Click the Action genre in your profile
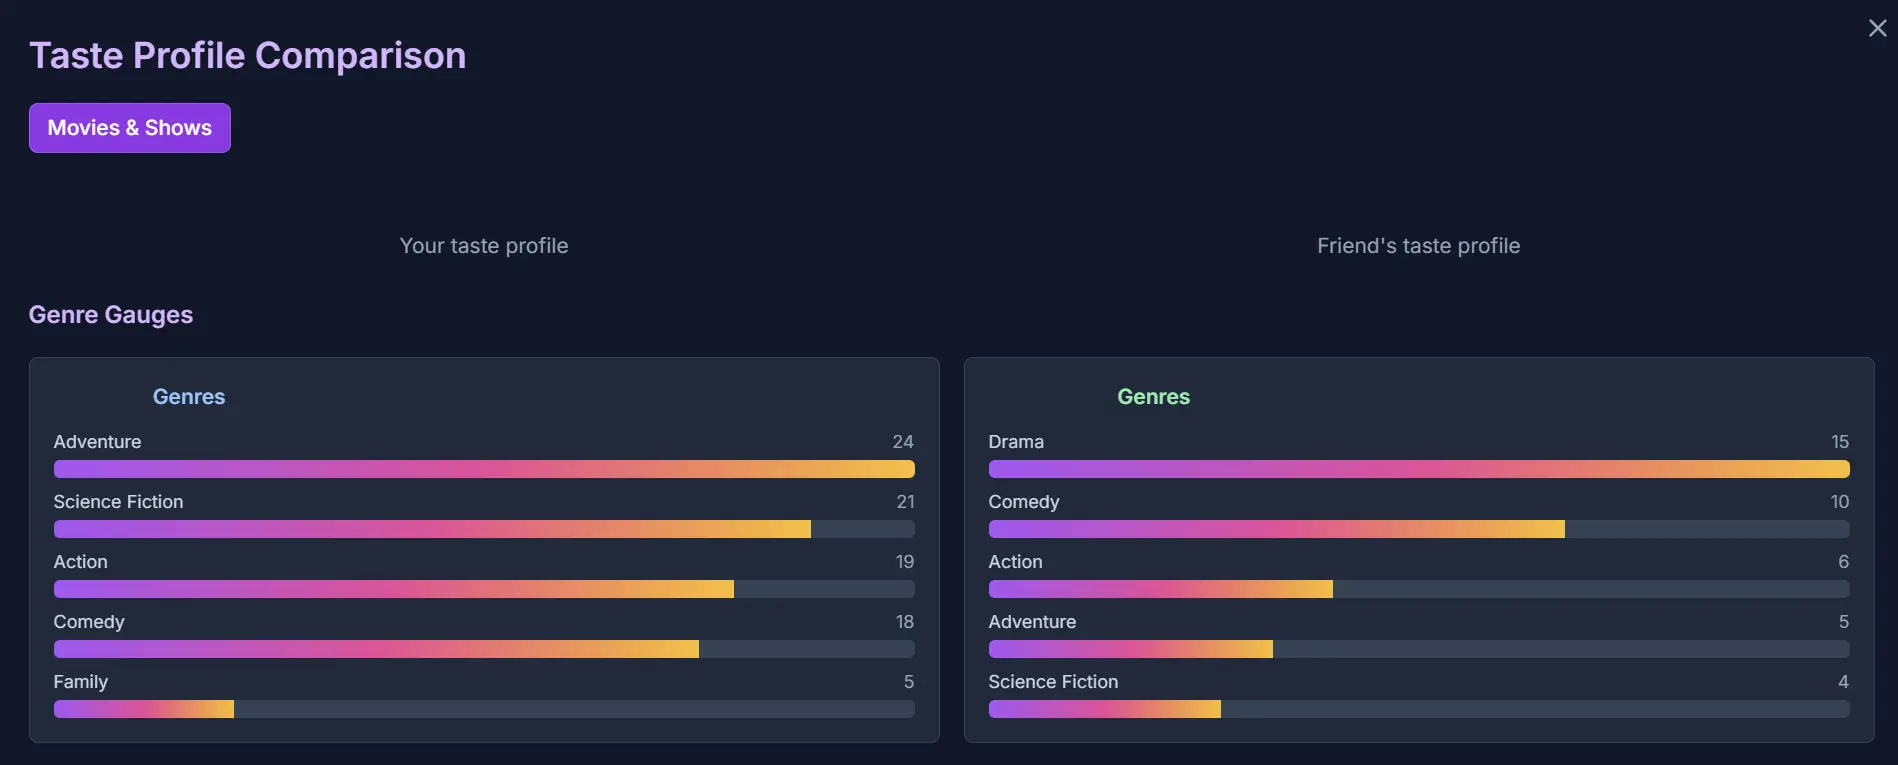 pos(80,561)
